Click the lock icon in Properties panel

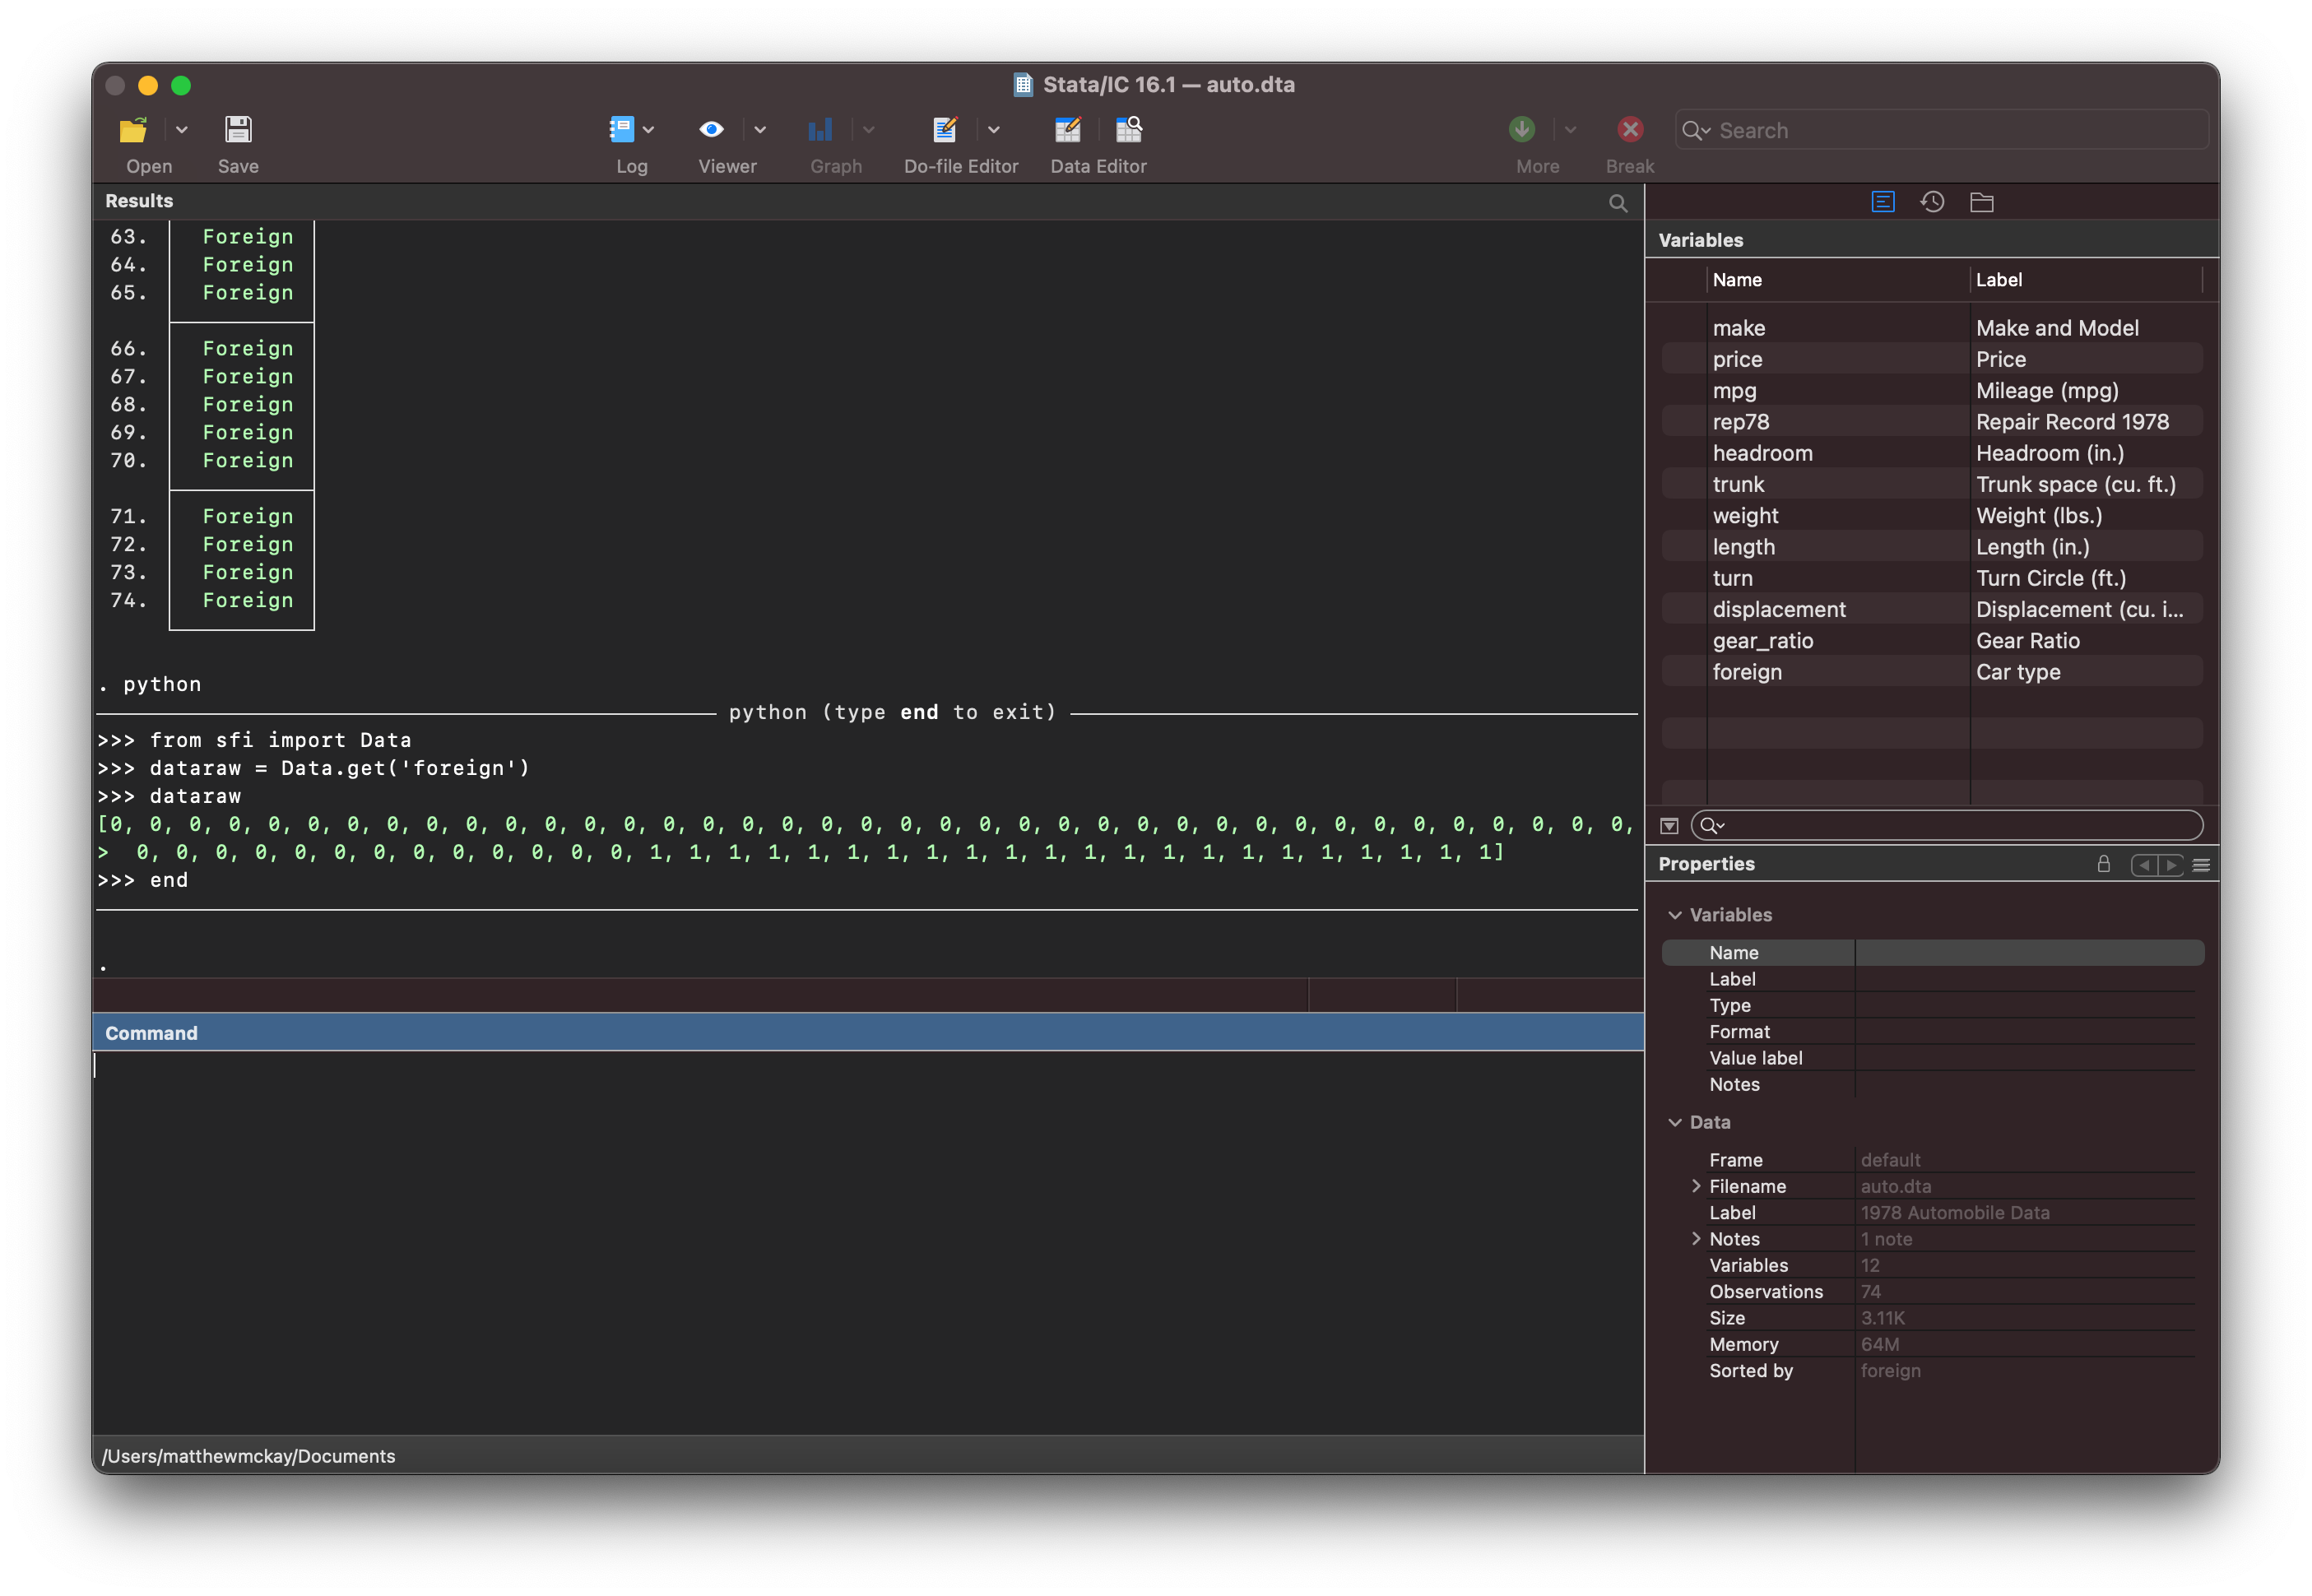click(x=2105, y=864)
